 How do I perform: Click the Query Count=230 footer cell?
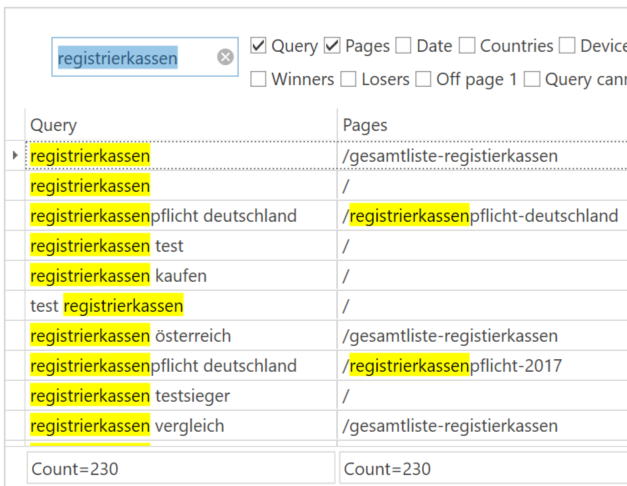tap(181, 468)
